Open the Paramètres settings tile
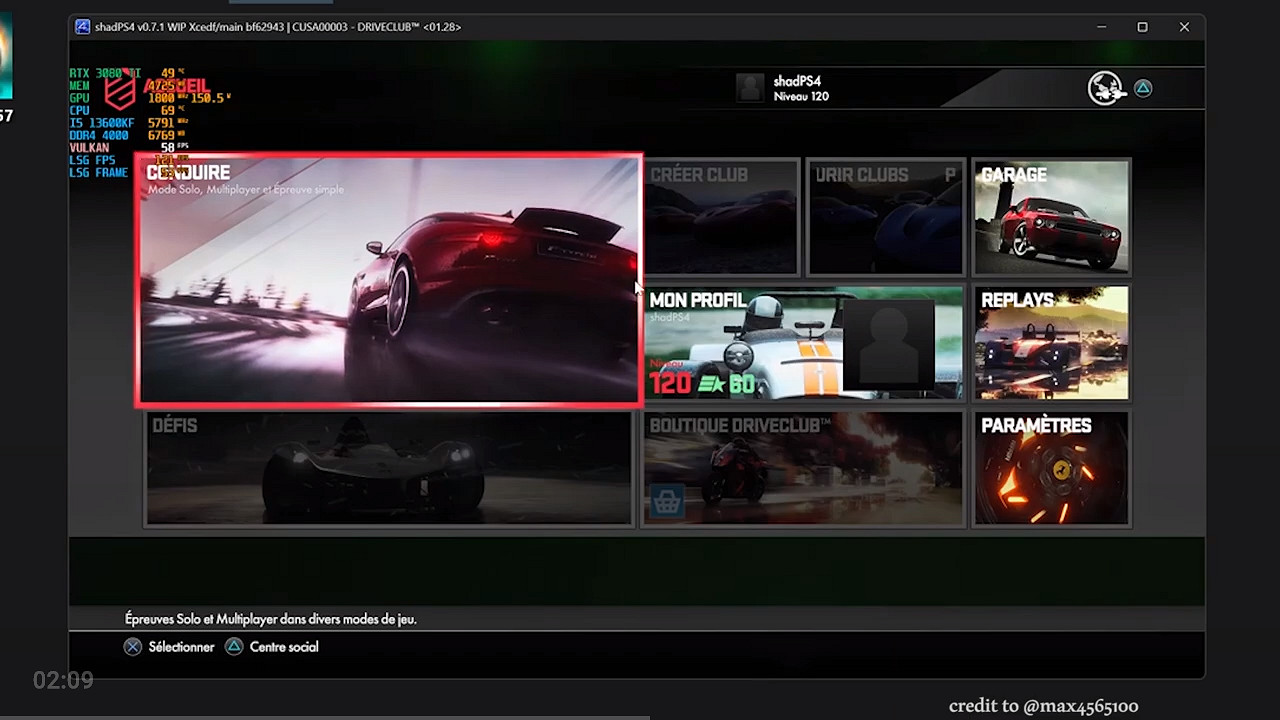The width and height of the screenshot is (1280, 720). (1051, 469)
